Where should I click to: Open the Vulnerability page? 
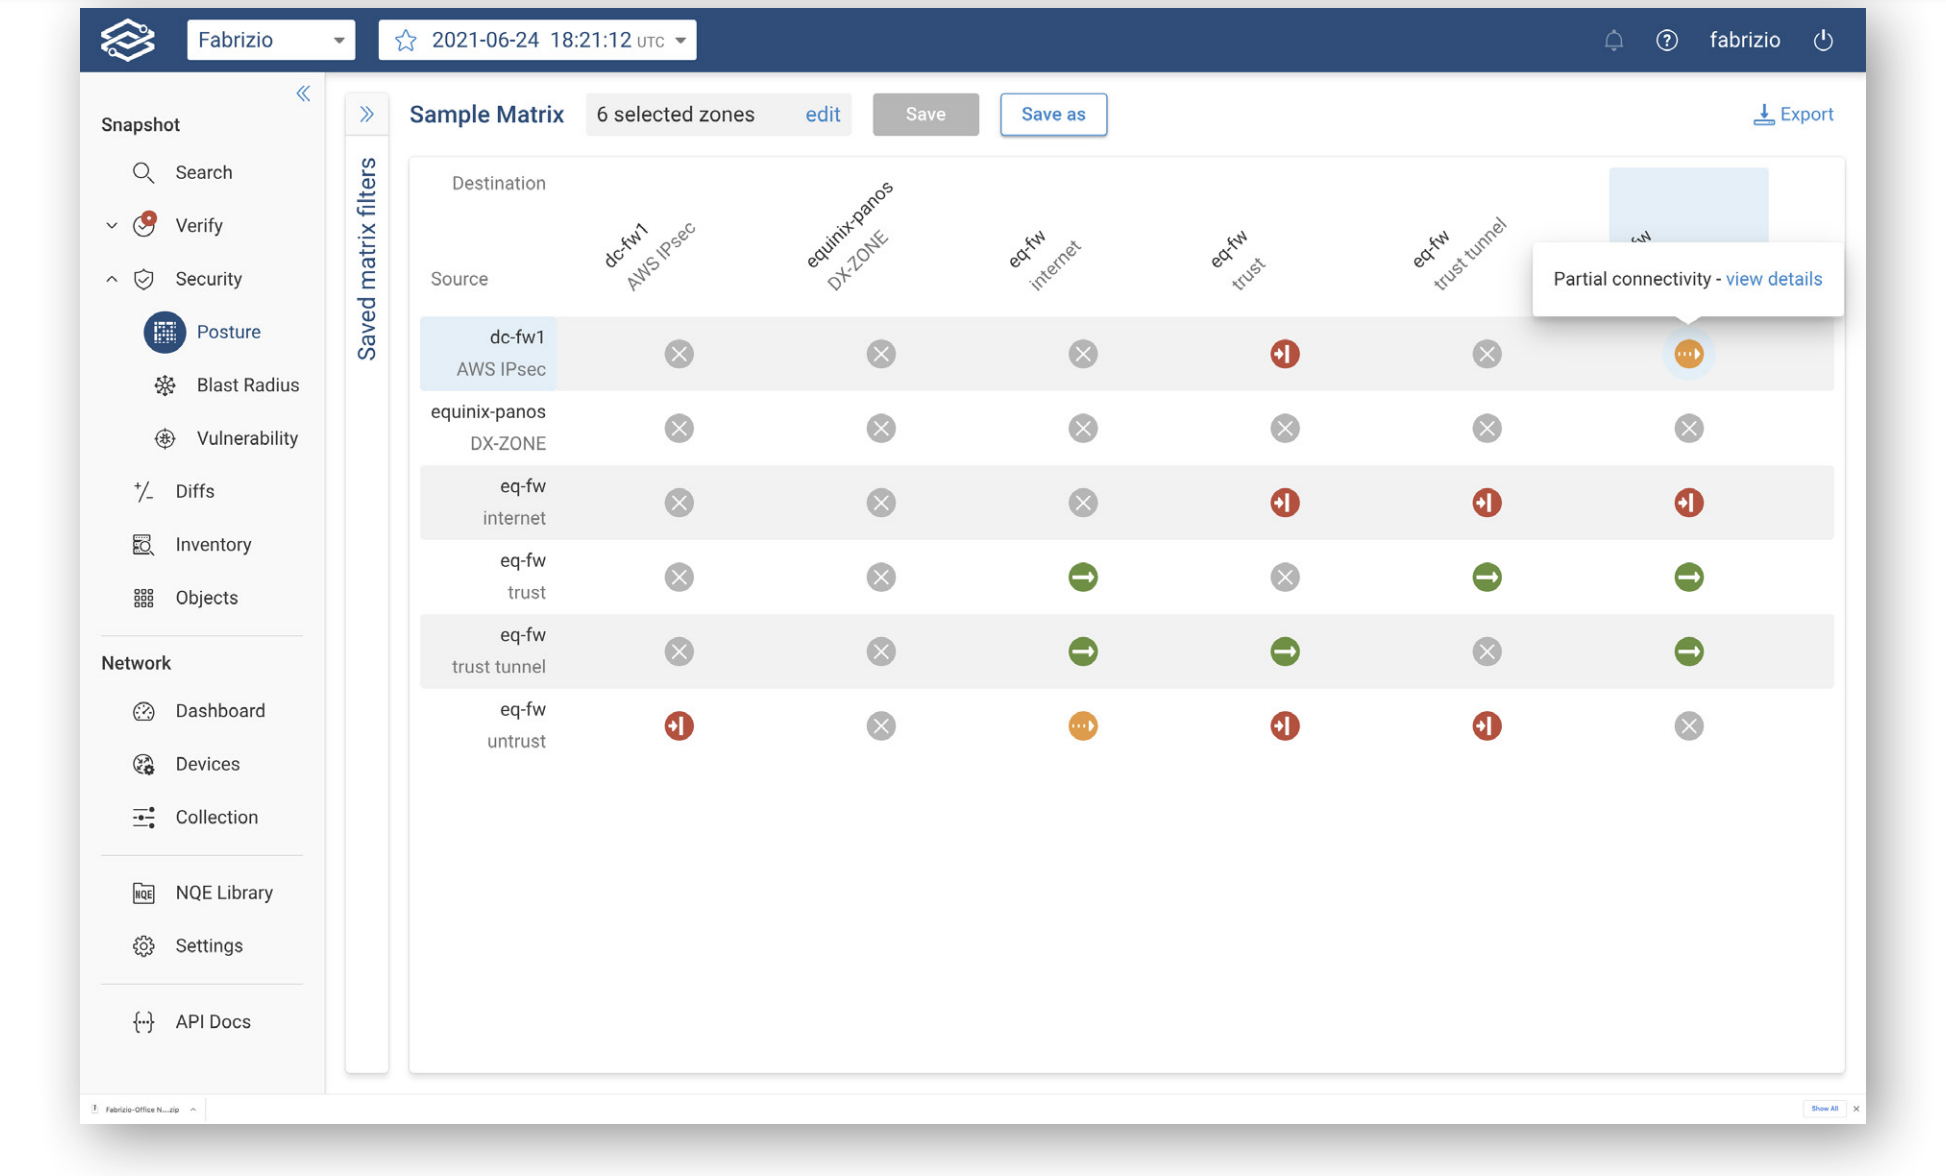click(246, 438)
